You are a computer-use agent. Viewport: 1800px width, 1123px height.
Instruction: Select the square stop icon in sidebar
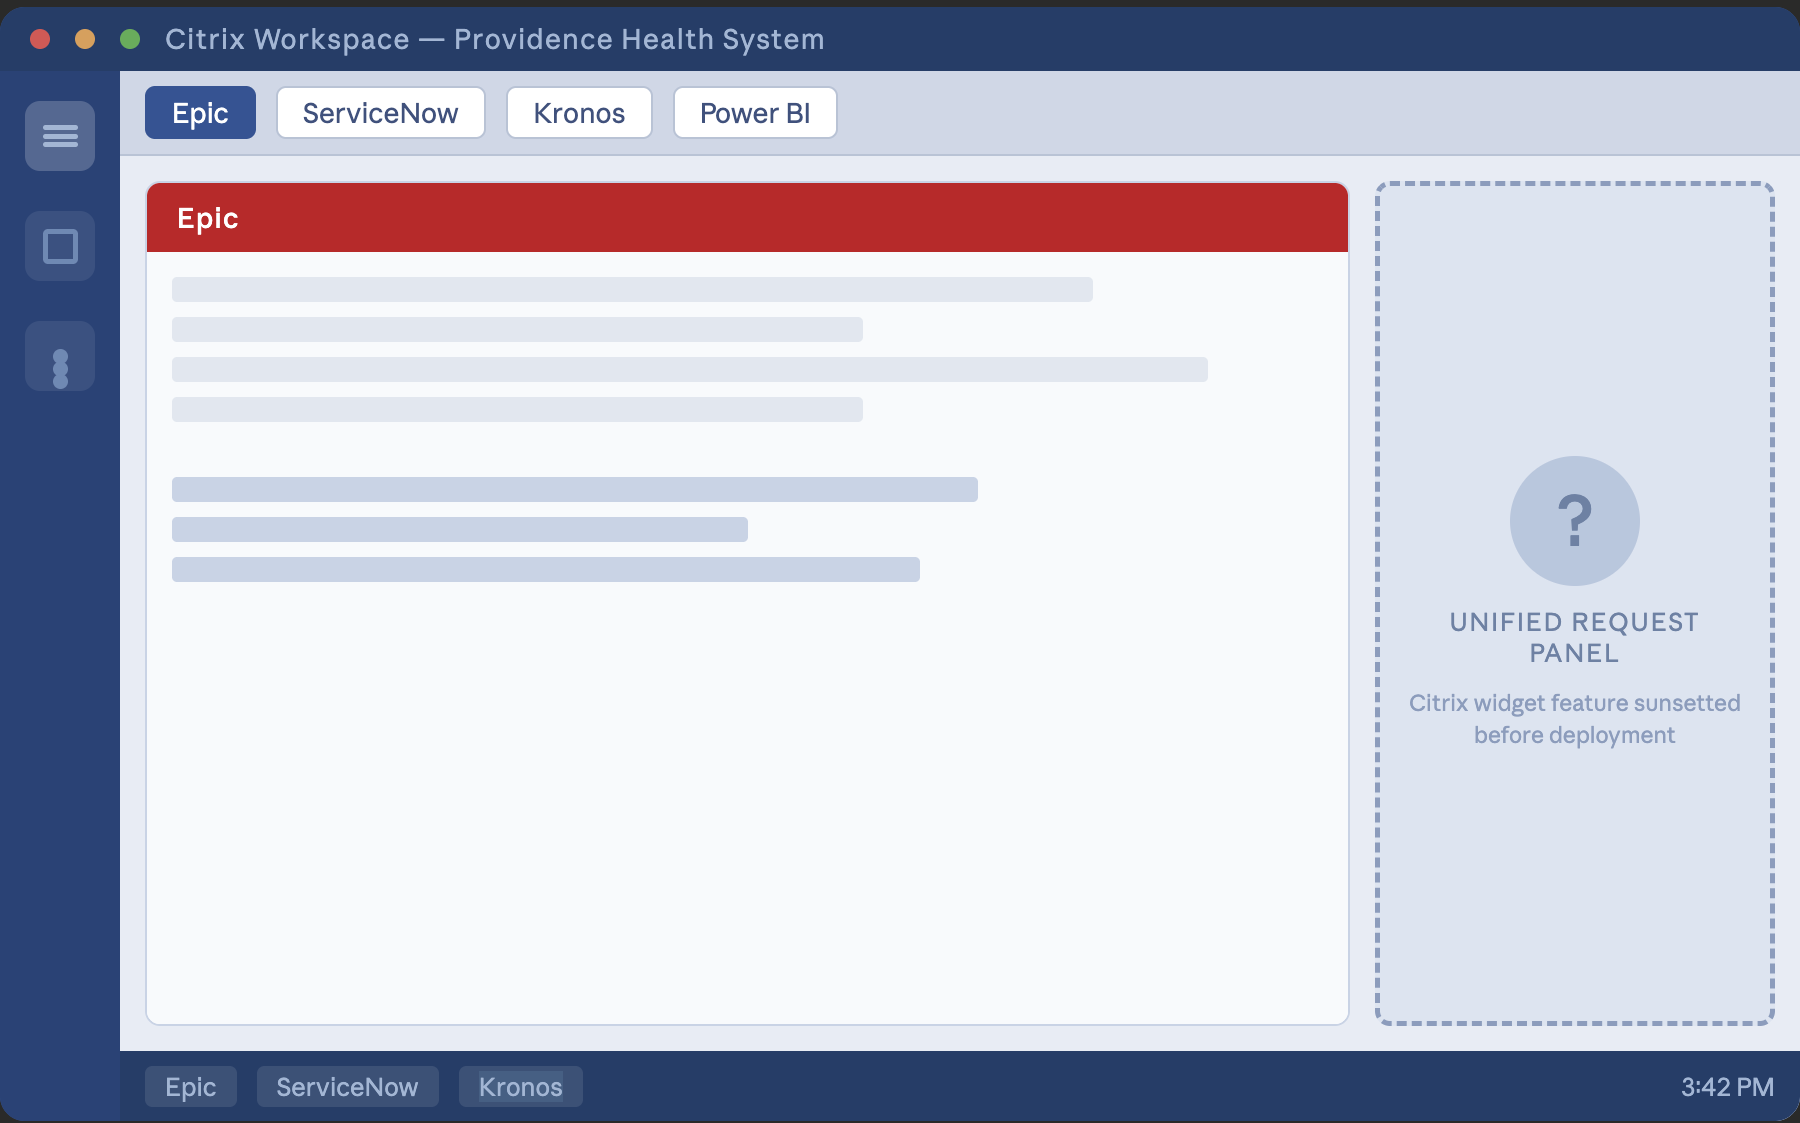59,245
